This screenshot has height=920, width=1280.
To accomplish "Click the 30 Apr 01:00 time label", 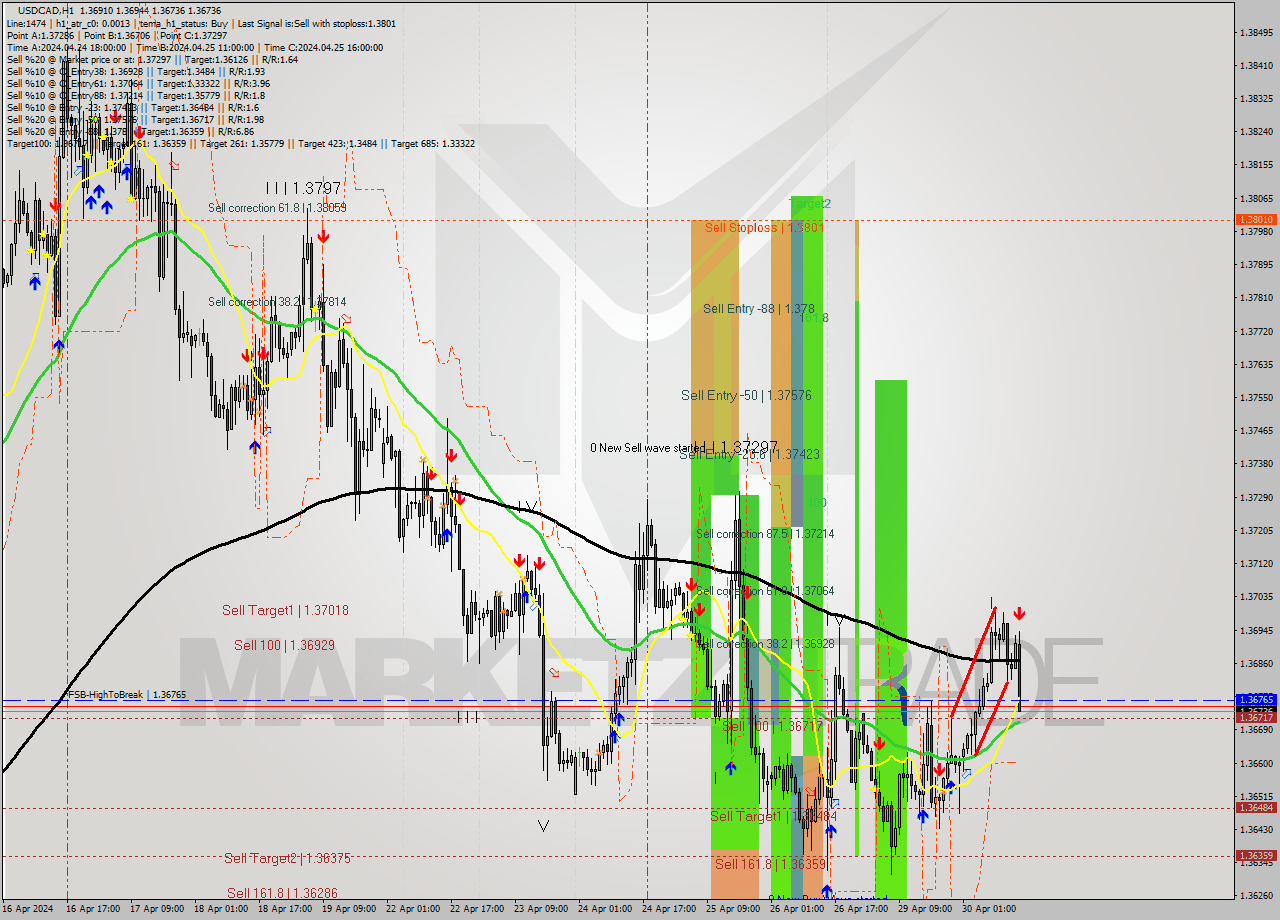I will [x=989, y=909].
